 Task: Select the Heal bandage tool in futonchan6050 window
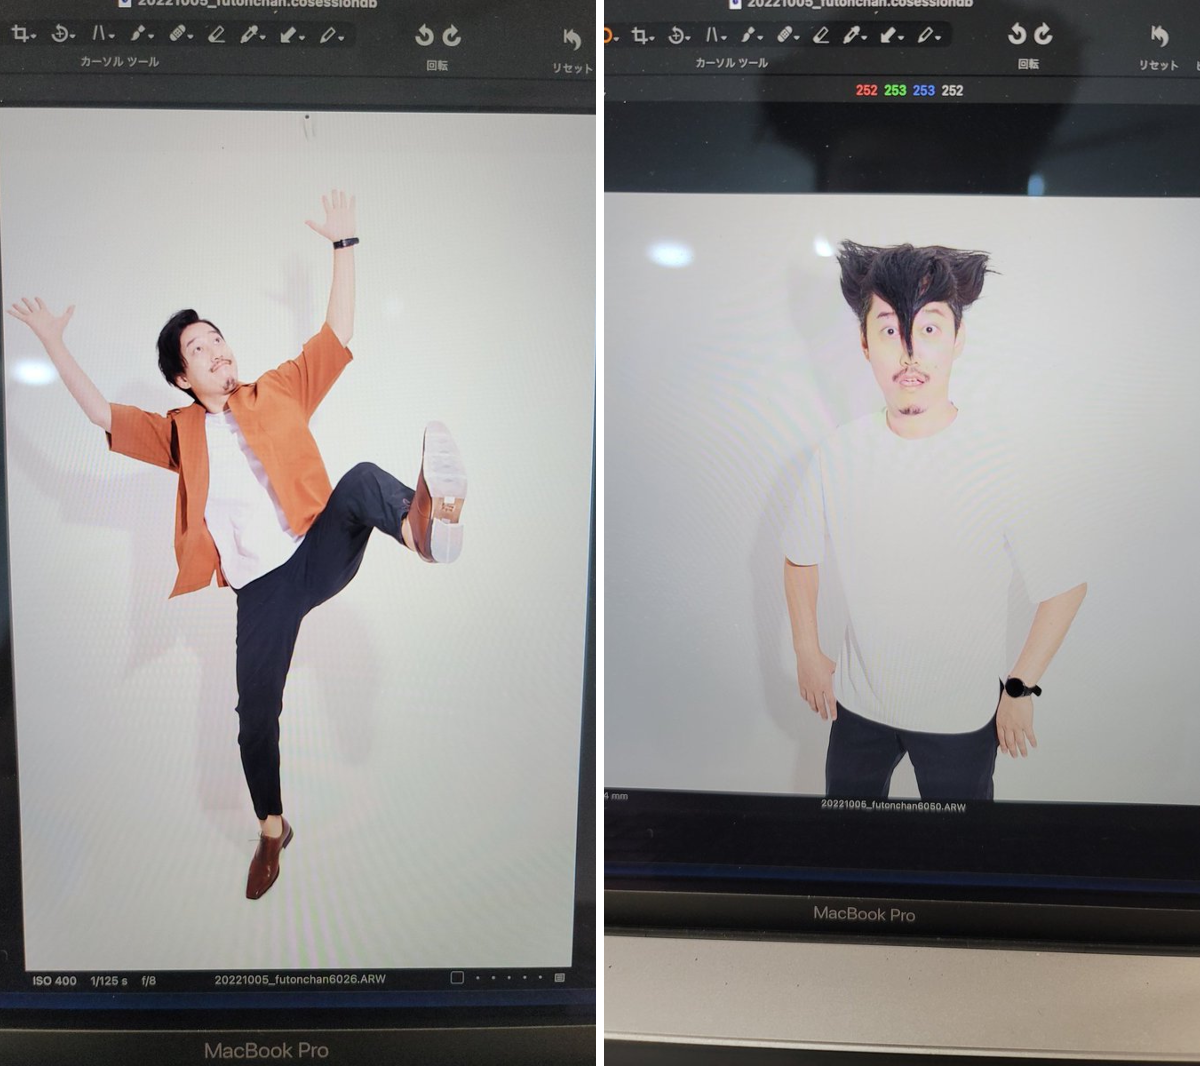(x=786, y=36)
